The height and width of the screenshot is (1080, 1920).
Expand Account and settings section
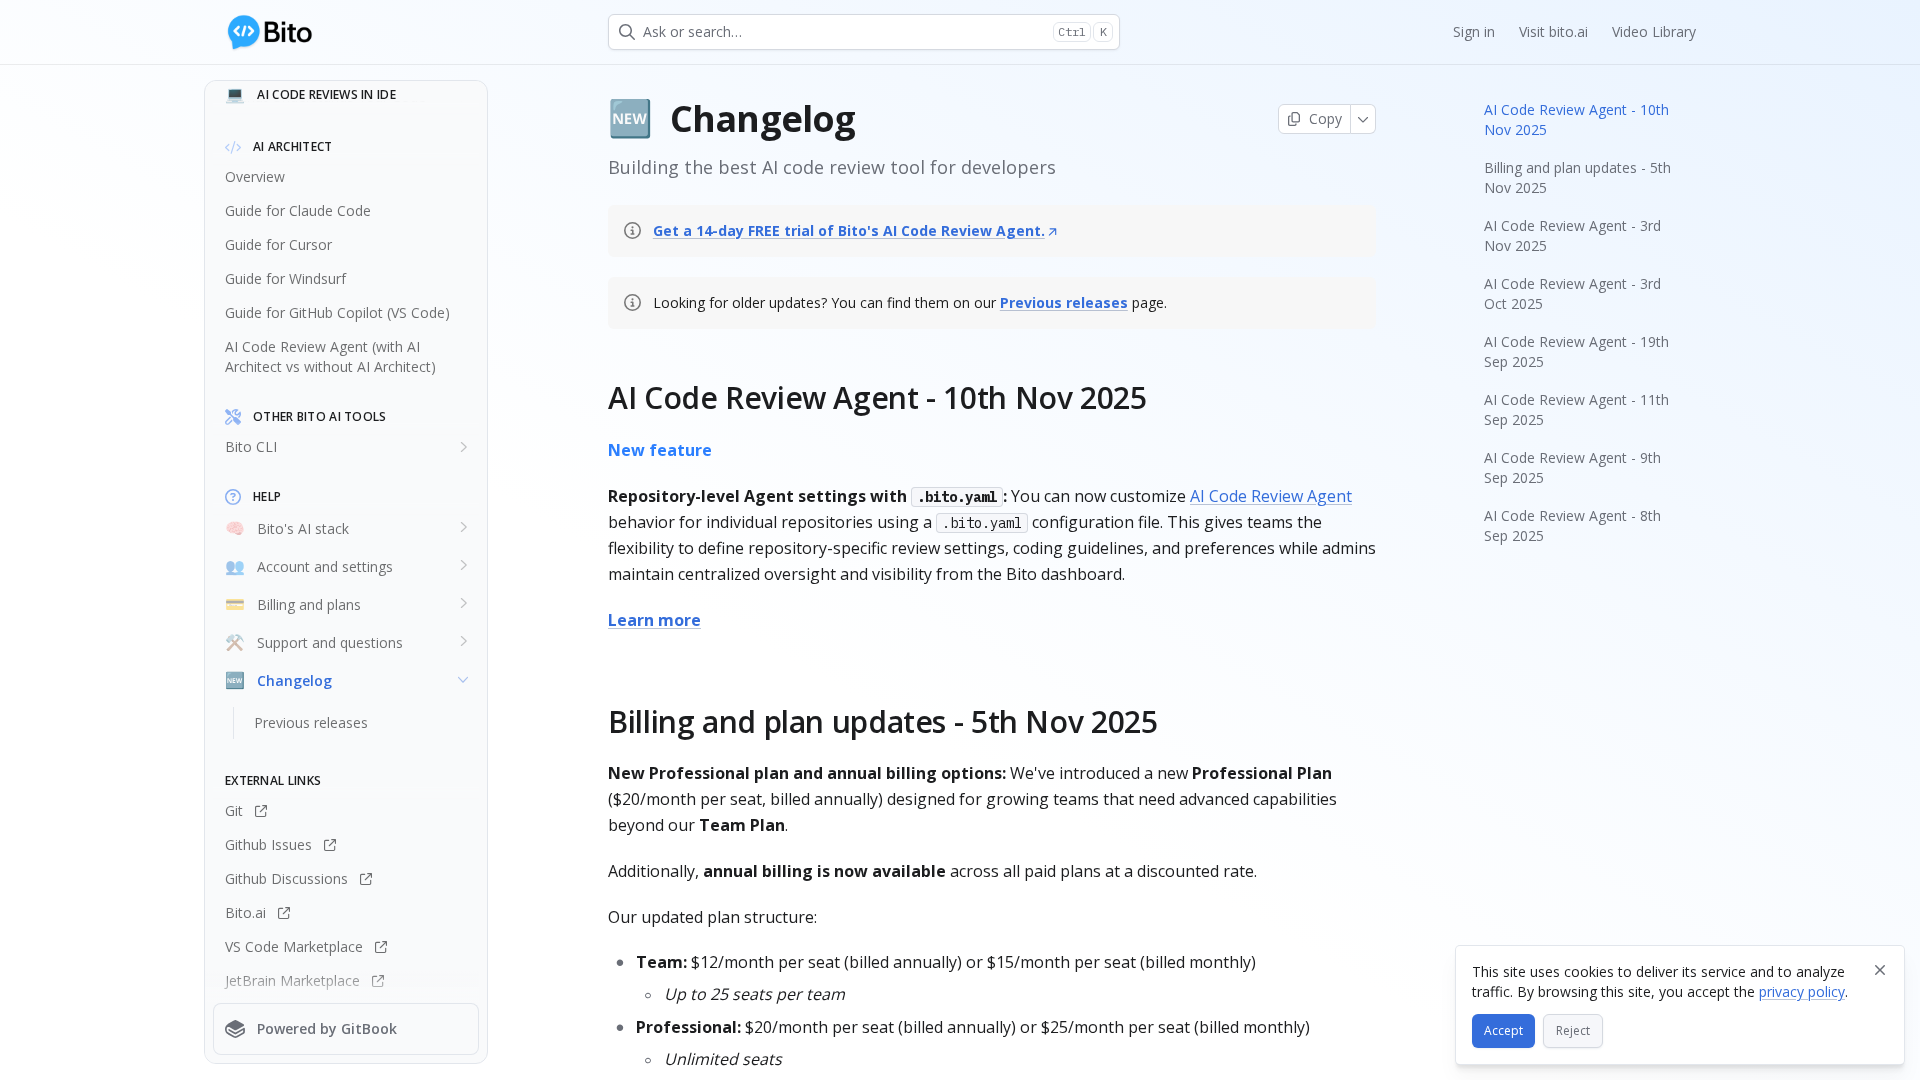pos(463,566)
